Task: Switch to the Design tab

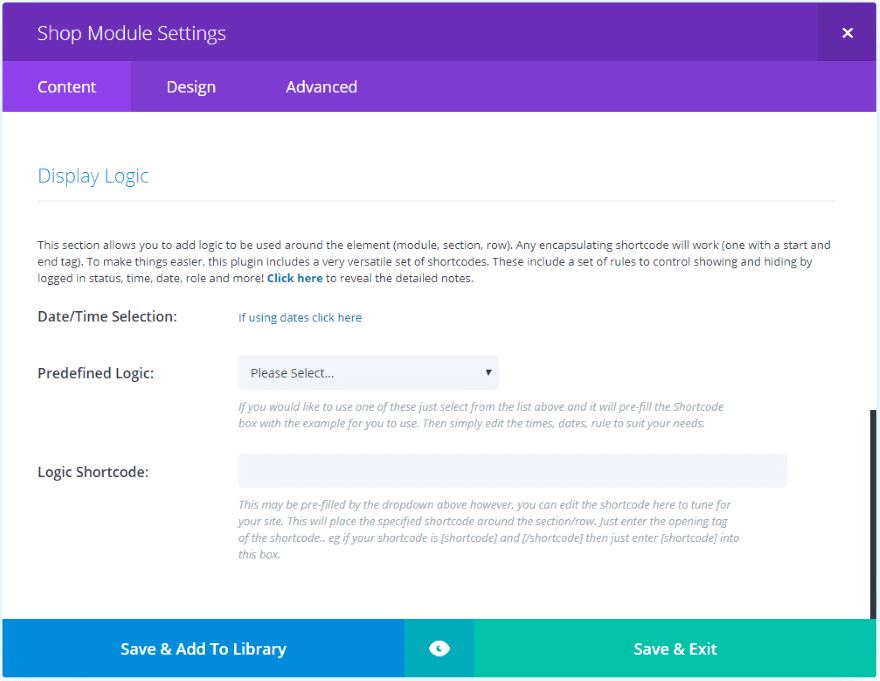Action: (191, 87)
